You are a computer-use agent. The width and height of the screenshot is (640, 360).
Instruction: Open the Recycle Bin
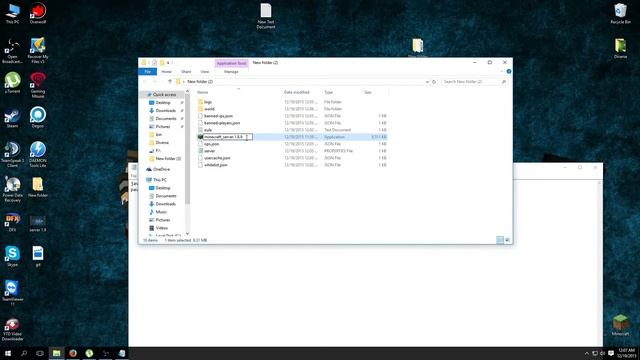620,14
